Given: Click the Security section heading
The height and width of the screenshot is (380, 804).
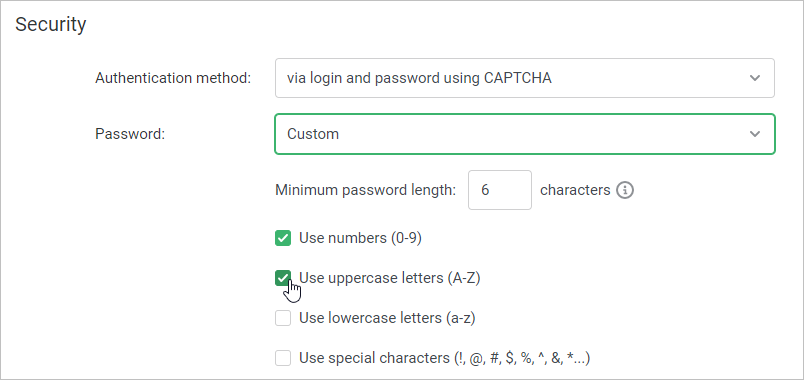Looking at the screenshot, I should click(x=51, y=24).
